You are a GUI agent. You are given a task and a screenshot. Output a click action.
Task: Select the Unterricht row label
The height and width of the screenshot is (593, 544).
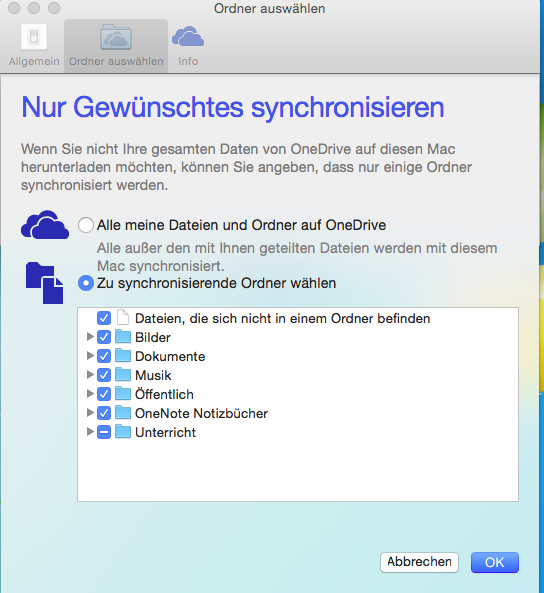click(165, 432)
